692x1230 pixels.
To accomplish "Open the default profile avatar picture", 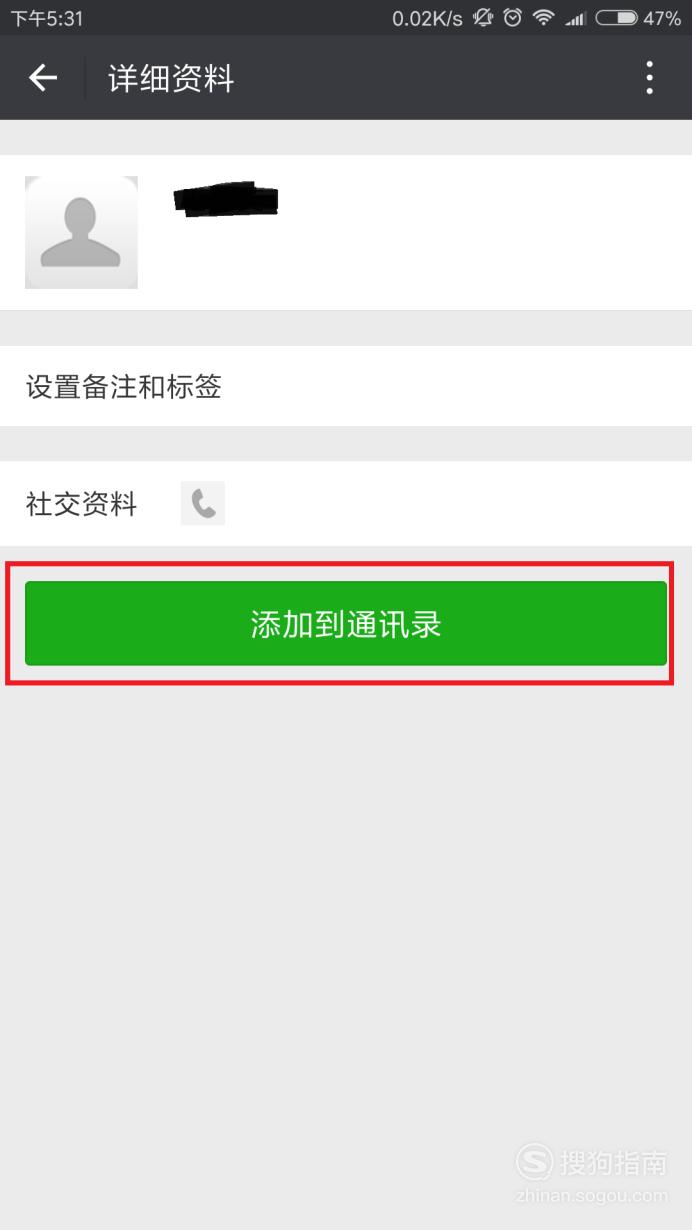I will 81,232.
